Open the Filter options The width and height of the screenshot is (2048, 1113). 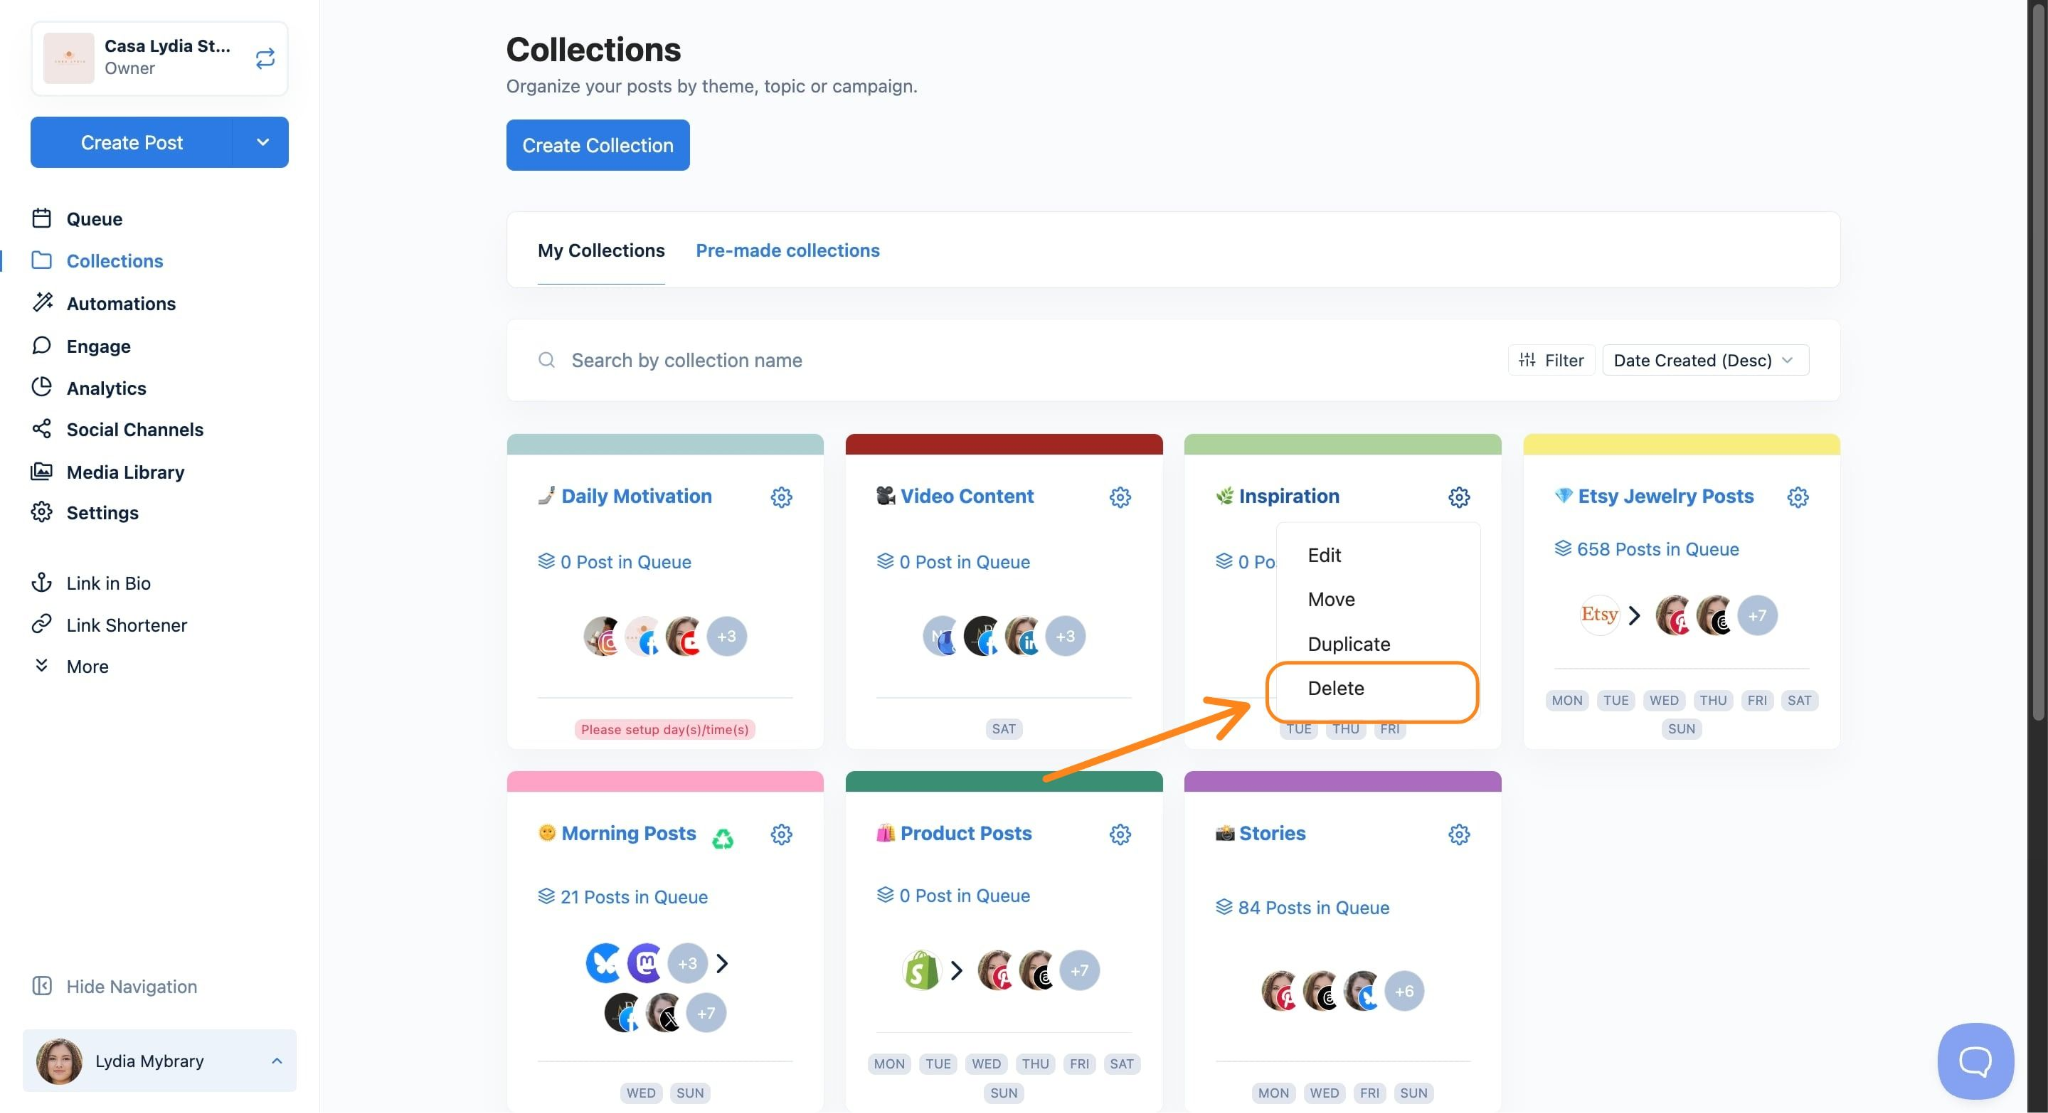pyautogui.click(x=1551, y=360)
